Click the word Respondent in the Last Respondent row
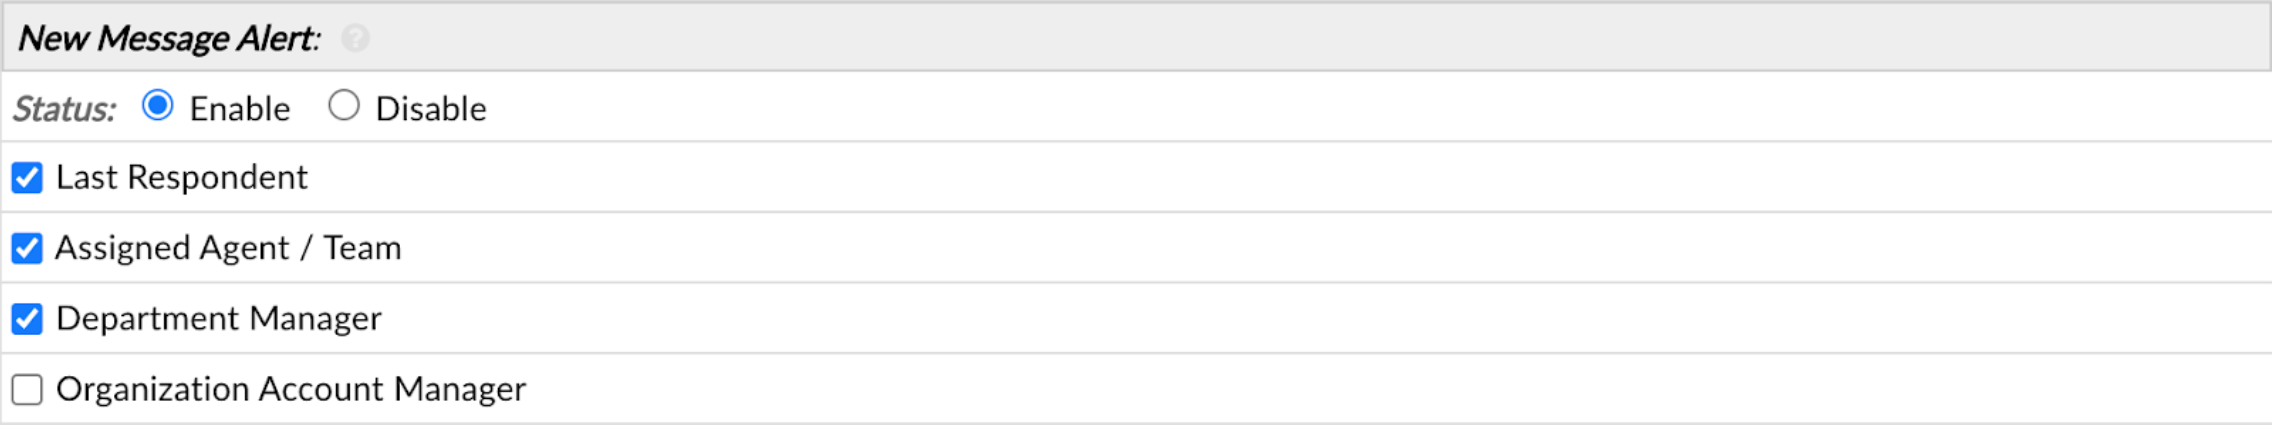The height and width of the screenshot is (436, 2274). [x=218, y=178]
